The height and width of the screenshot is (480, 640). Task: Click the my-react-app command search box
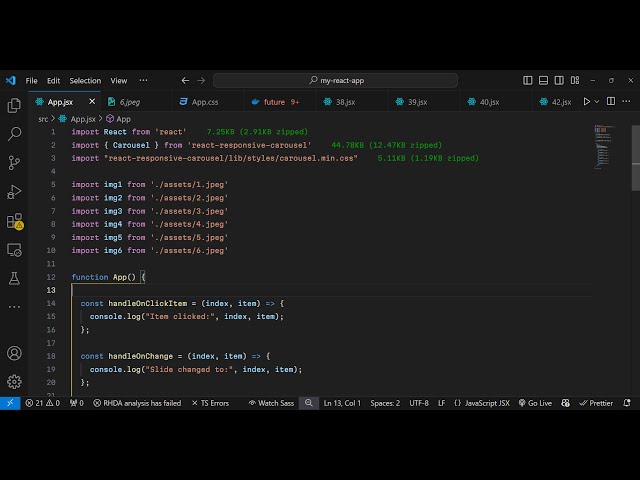click(337, 80)
